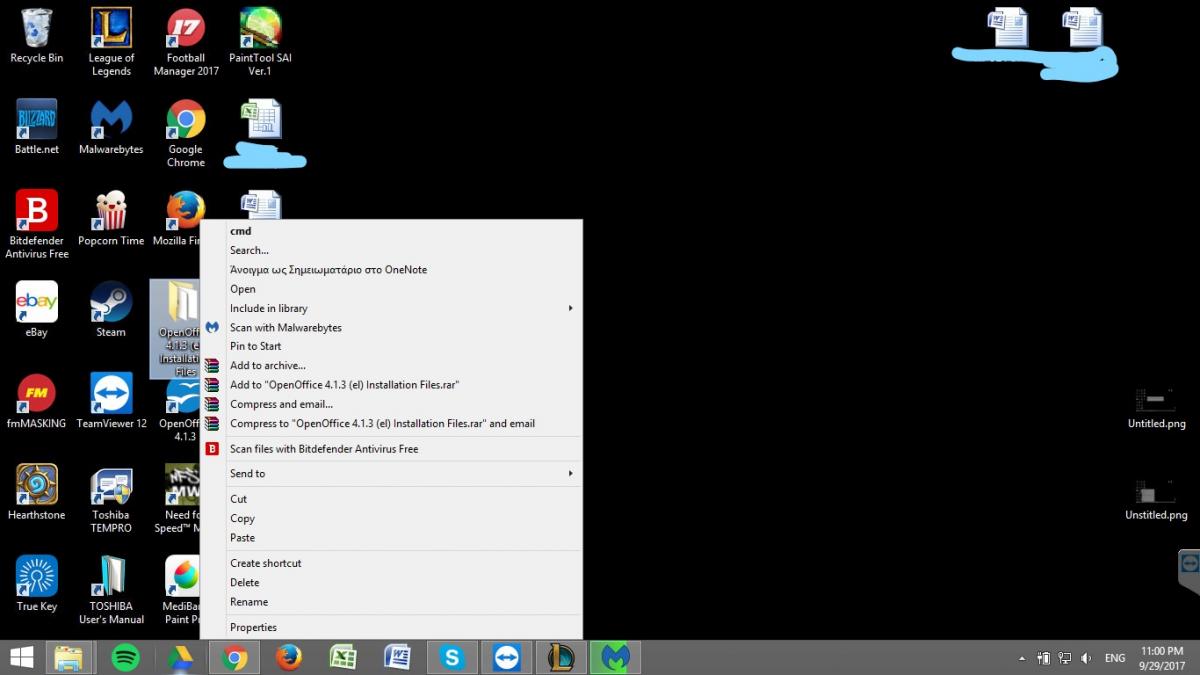Select the Untitled.png desktop file
The image size is (1200, 675).
[x=1156, y=408]
